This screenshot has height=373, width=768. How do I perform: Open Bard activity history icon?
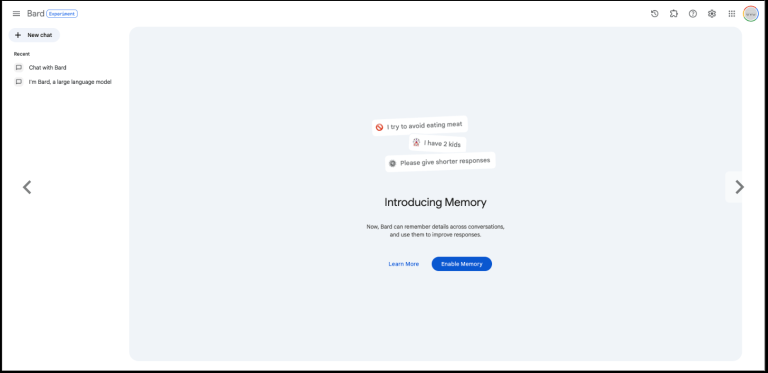(x=654, y=14)
